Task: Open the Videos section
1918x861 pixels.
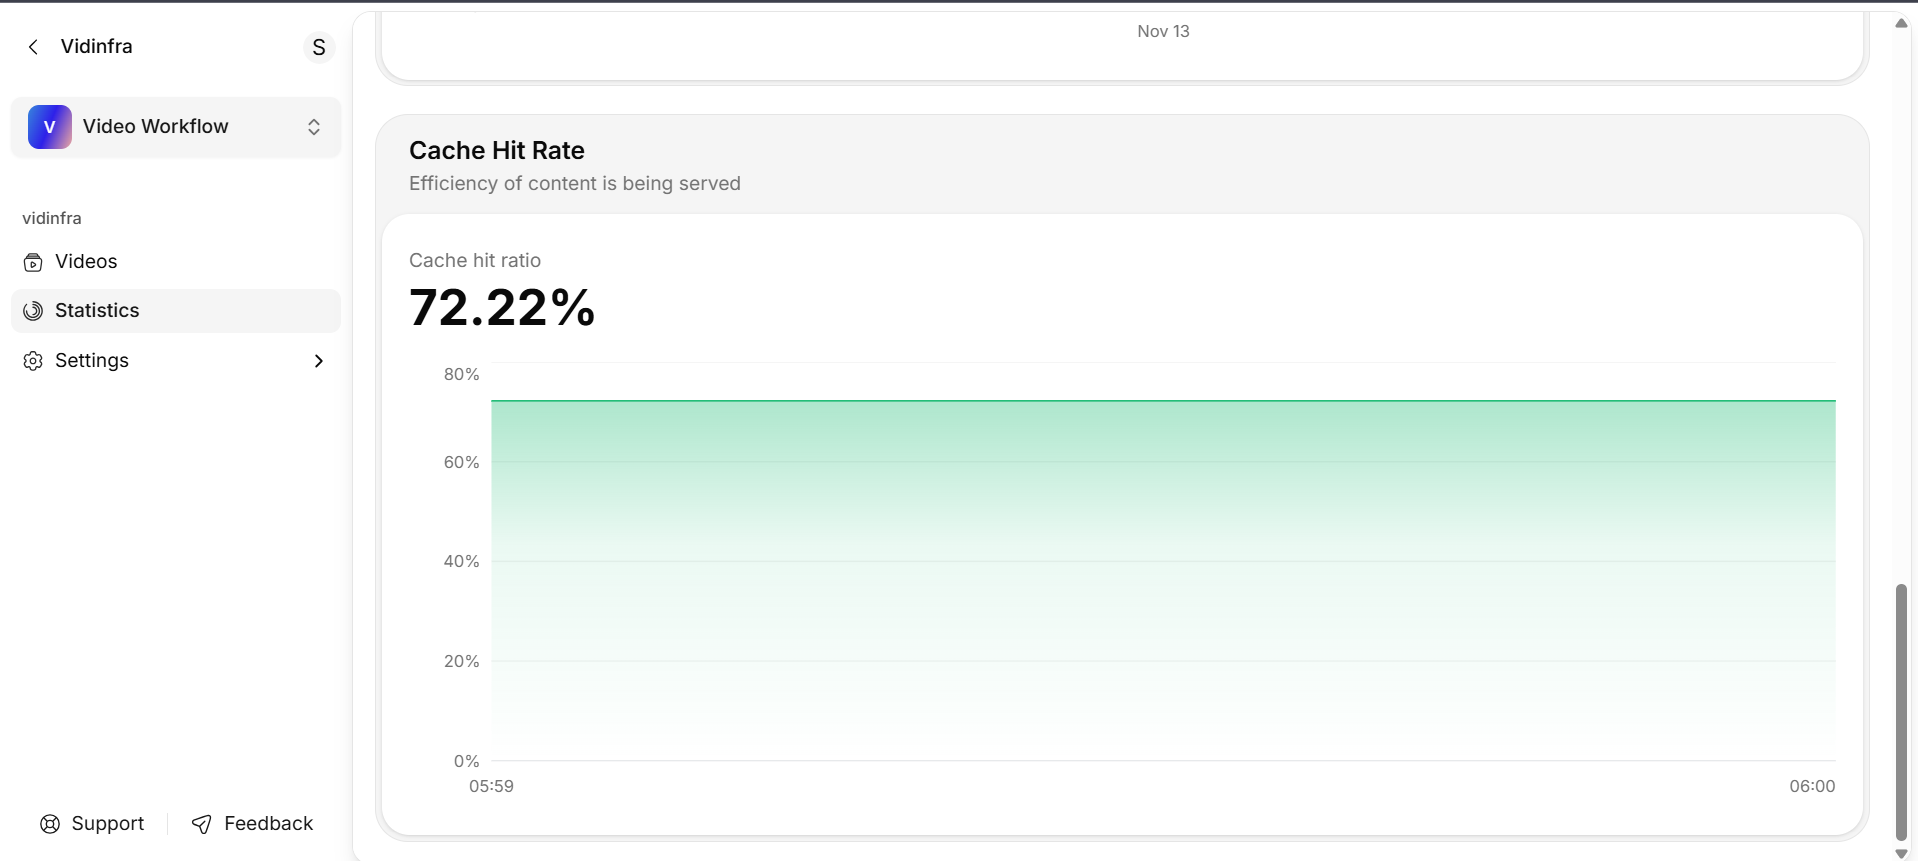Action: [86, 261]
